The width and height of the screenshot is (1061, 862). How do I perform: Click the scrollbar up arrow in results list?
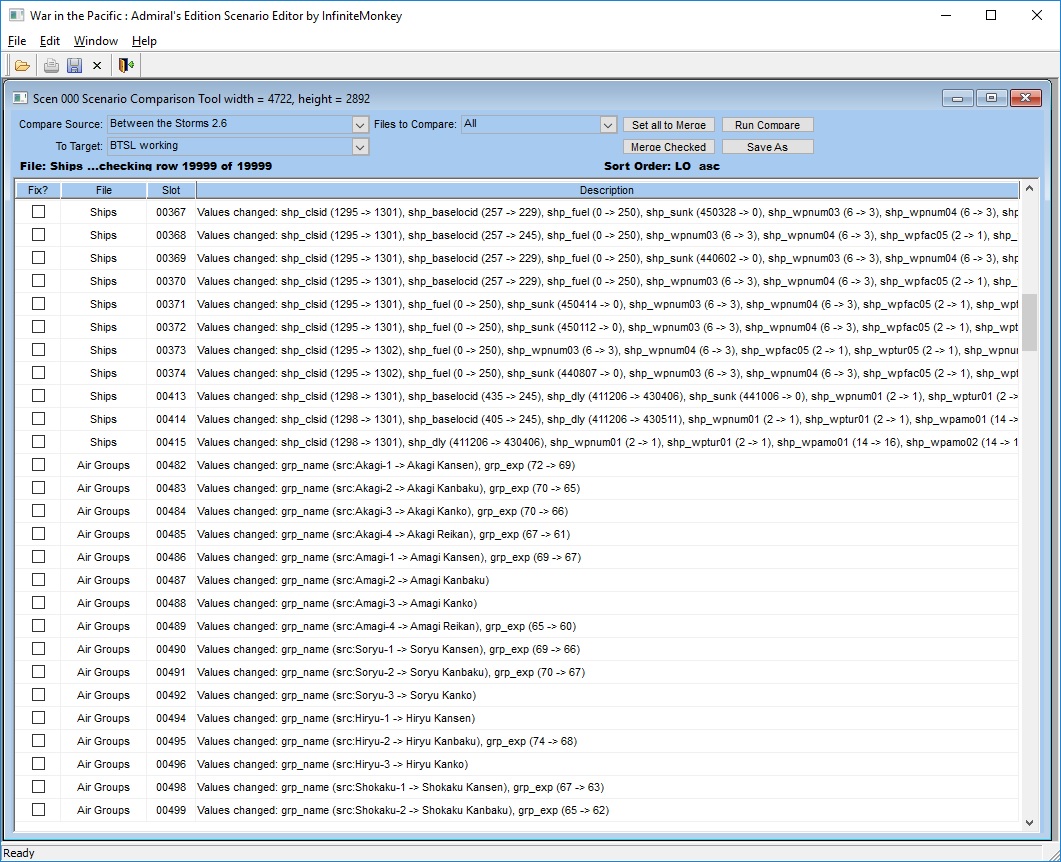point(1029,188)
